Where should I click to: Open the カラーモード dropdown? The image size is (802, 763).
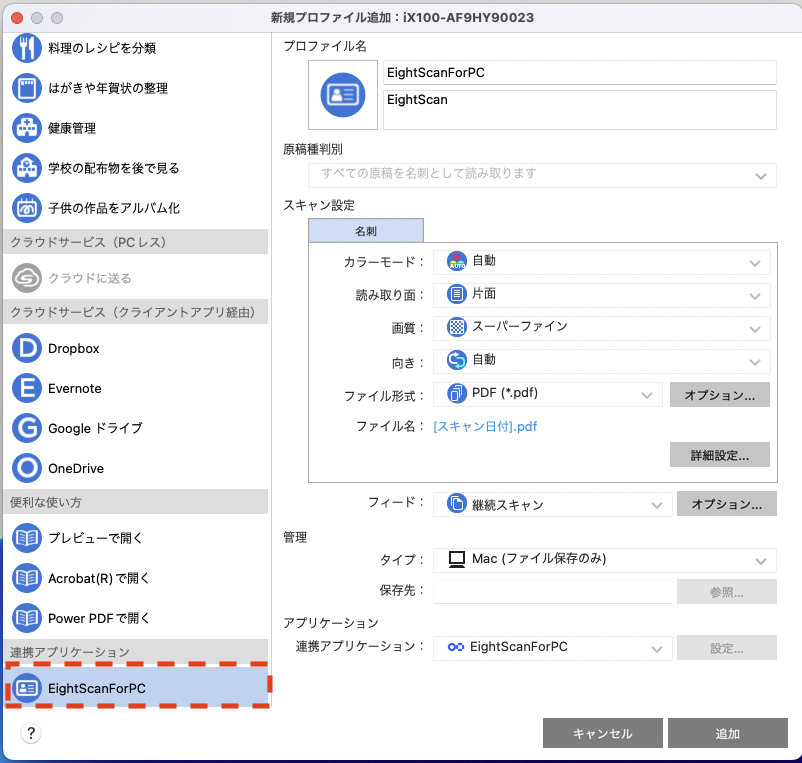point(602,262)
